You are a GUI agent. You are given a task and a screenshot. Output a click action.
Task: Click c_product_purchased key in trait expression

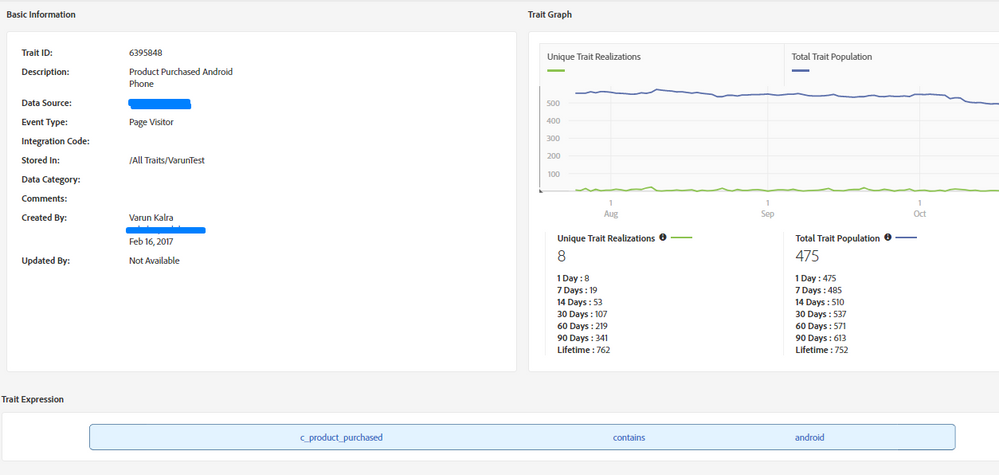341,437
